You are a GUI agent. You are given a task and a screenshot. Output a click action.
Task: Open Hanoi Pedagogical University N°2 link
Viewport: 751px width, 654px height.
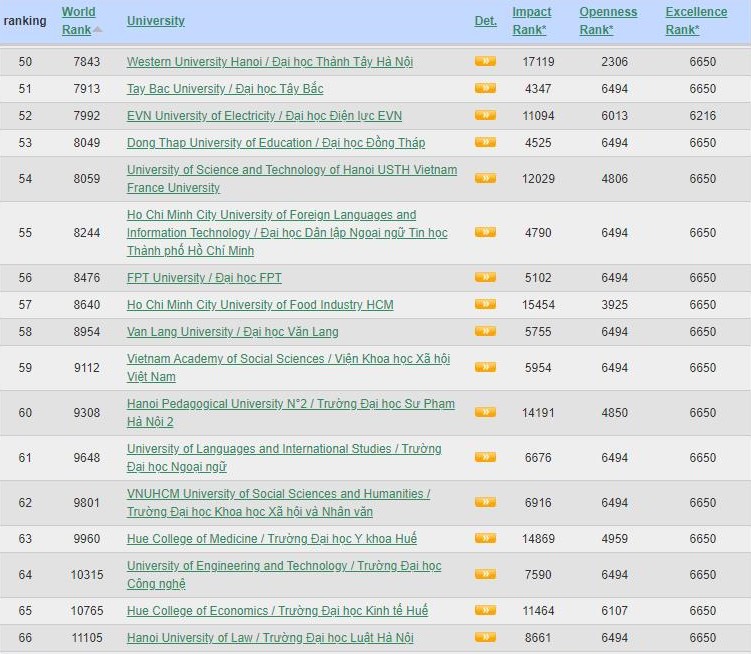(291, 413)
